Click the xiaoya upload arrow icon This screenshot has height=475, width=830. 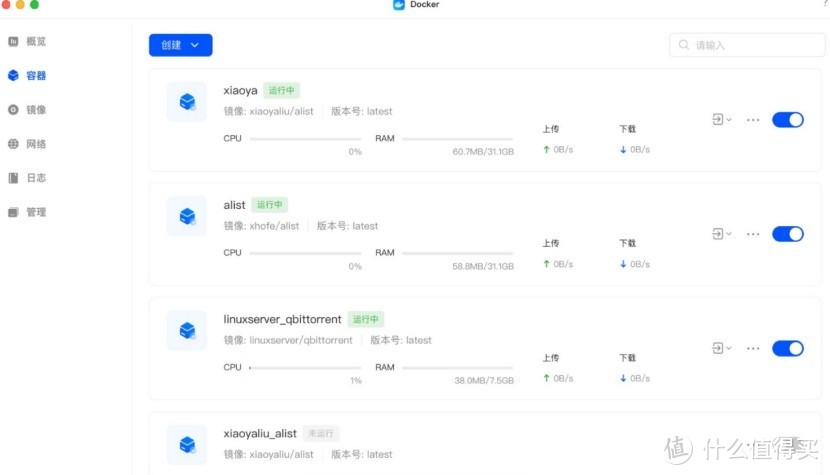coord(546,150)
